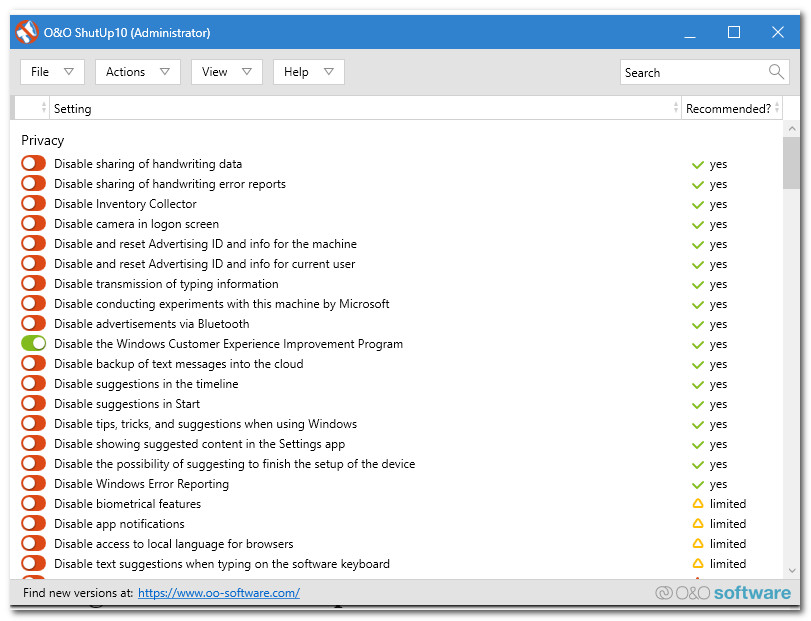Sort by the Recommended? column header
The image size is (811, 621).
pyautogui.click(x=732, y=108)
